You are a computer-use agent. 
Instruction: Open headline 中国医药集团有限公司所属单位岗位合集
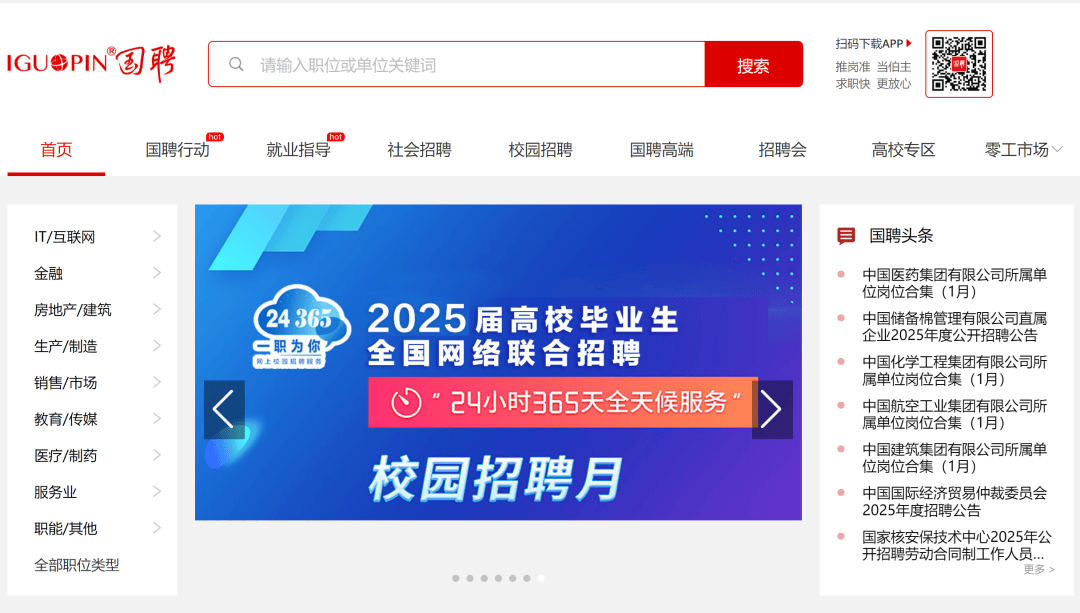pyautogui.click(x=954, y=283)
